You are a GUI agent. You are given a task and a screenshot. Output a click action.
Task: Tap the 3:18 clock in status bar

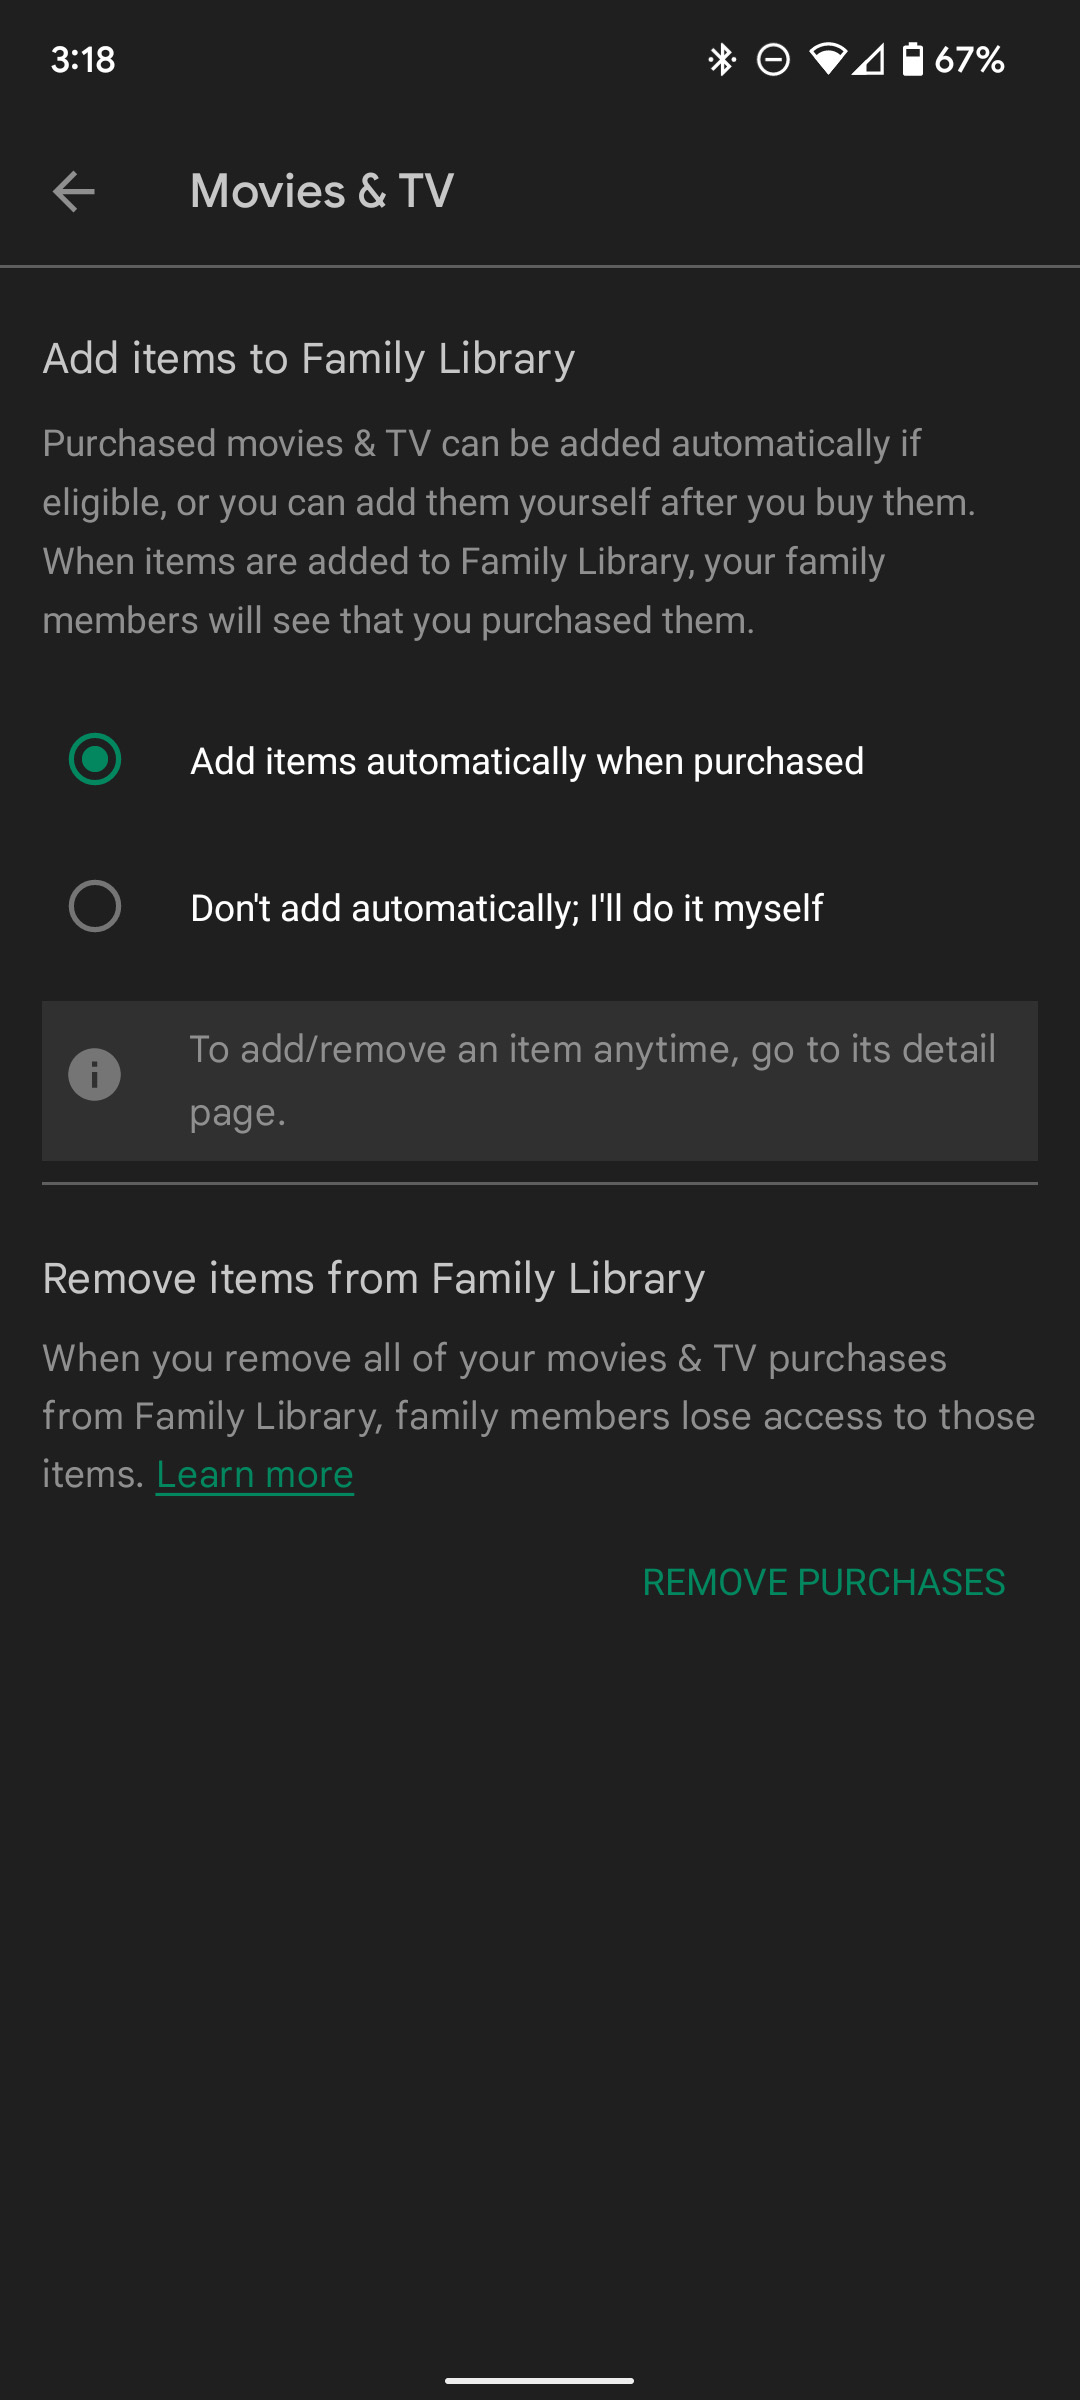tap(83, 60)
